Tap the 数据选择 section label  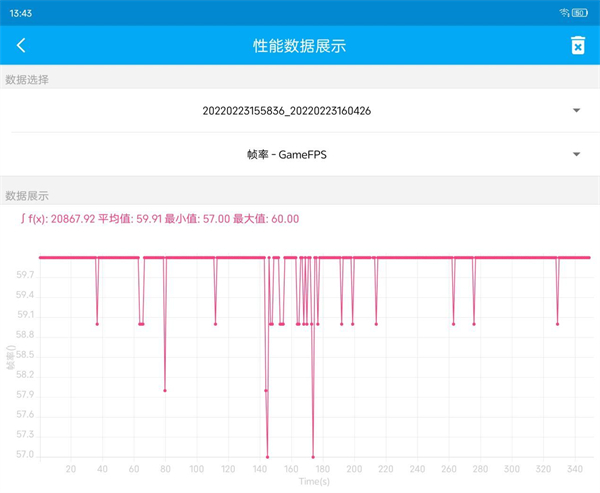[27, 79]
